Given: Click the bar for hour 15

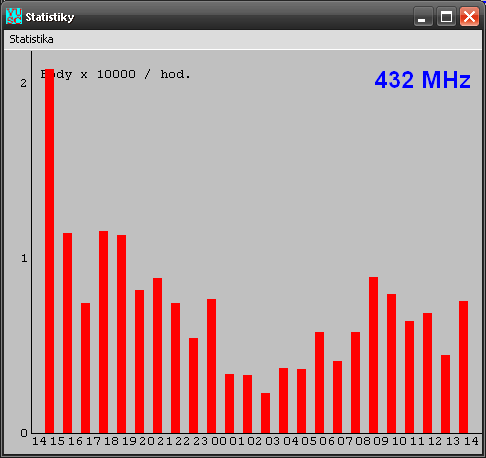Looking at the screenshot, I should click(x=67, y=333).
